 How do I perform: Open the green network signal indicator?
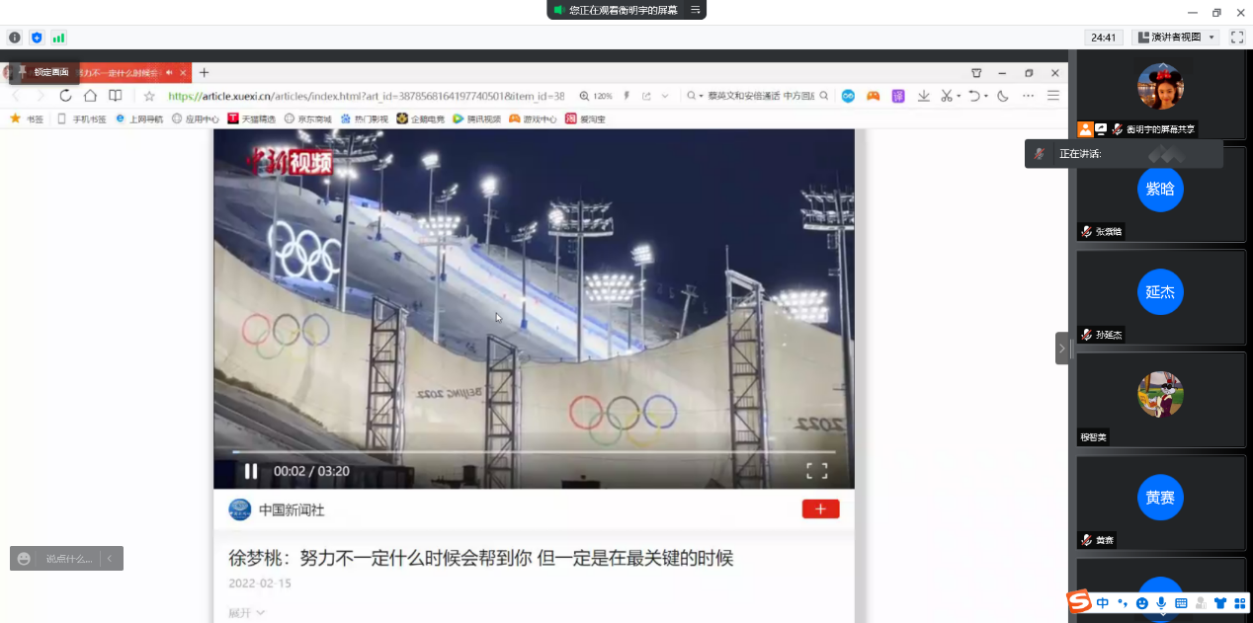pos(59,37)
